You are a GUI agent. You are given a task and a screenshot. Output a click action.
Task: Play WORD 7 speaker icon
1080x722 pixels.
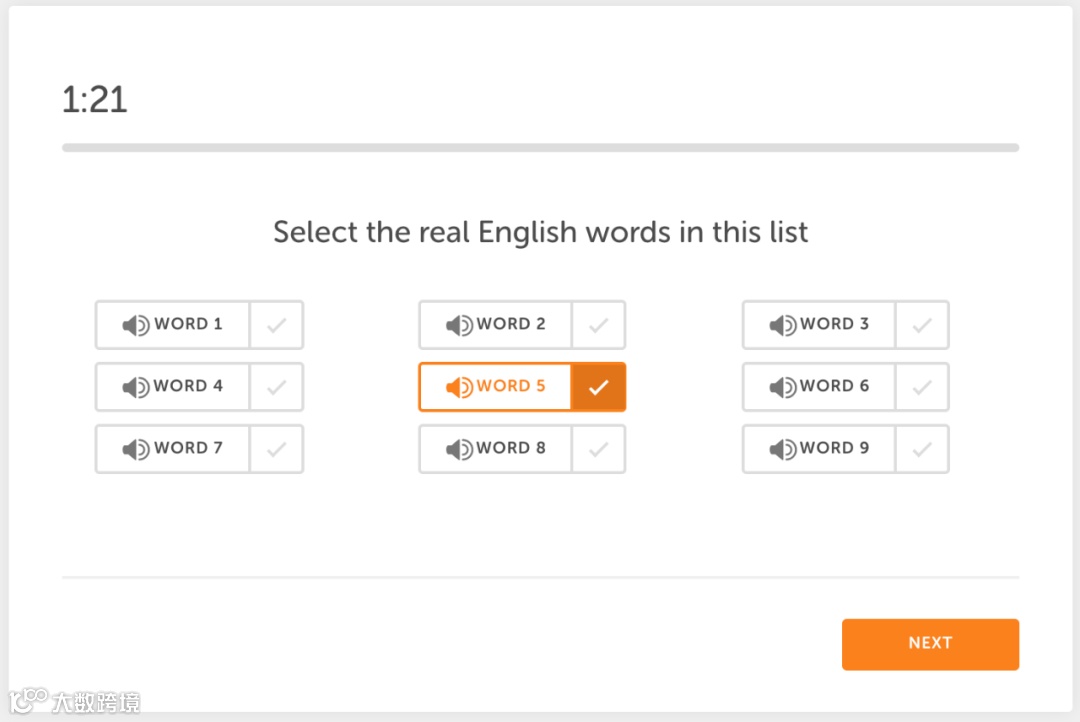pyautogui.click(x=135, y=449)
